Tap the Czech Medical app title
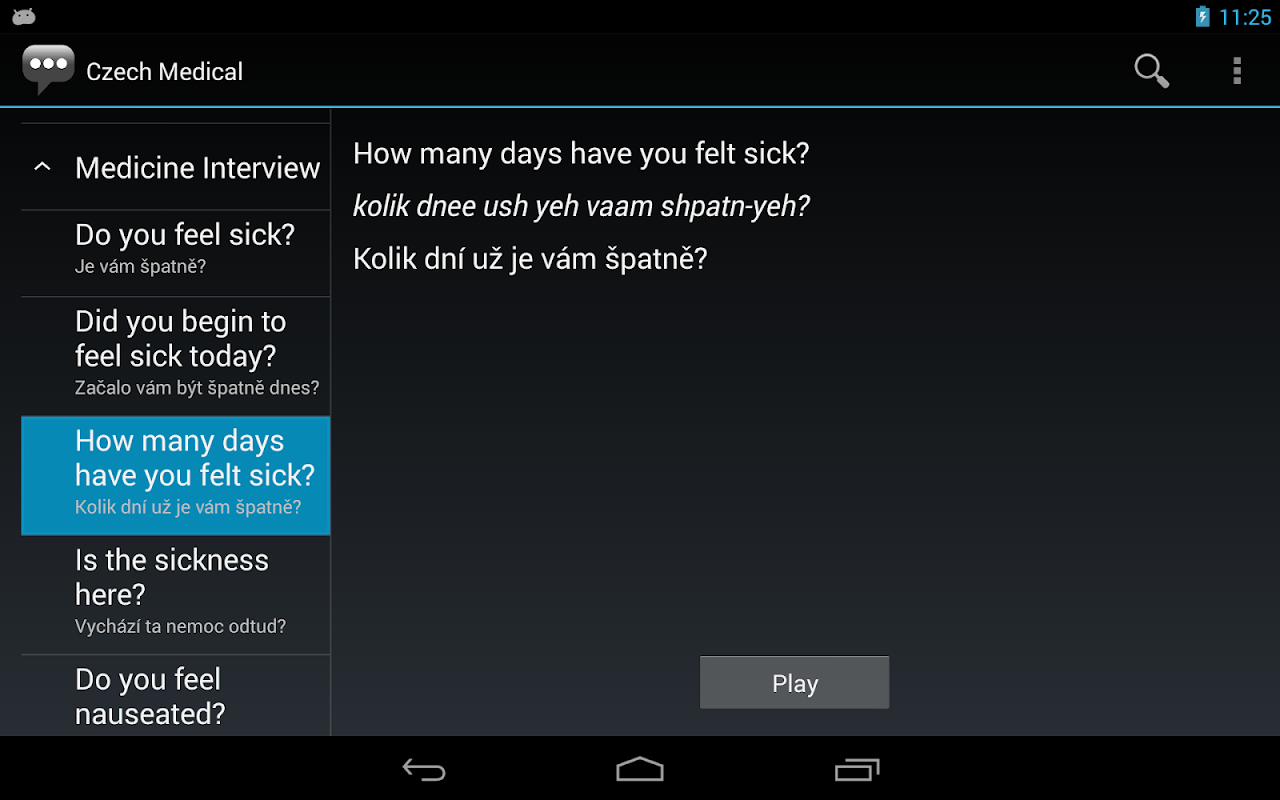Screen dimensions: 1280x800 (165, 71)
